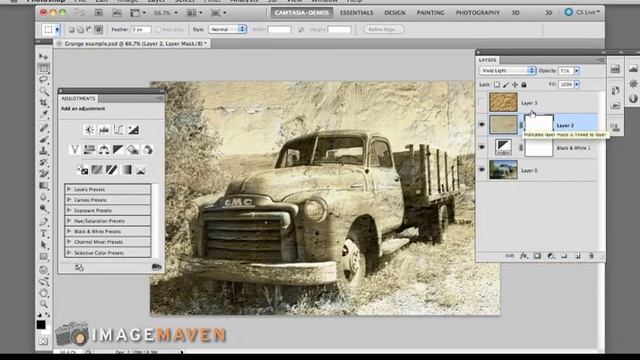Add a Vibrance adjustment
Viewport: 640px width, 360px height.
point(74,150)
